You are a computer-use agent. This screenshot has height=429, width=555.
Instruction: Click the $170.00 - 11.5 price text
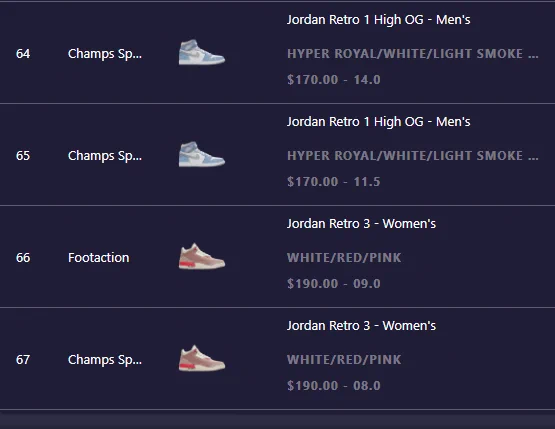[334, 182]
